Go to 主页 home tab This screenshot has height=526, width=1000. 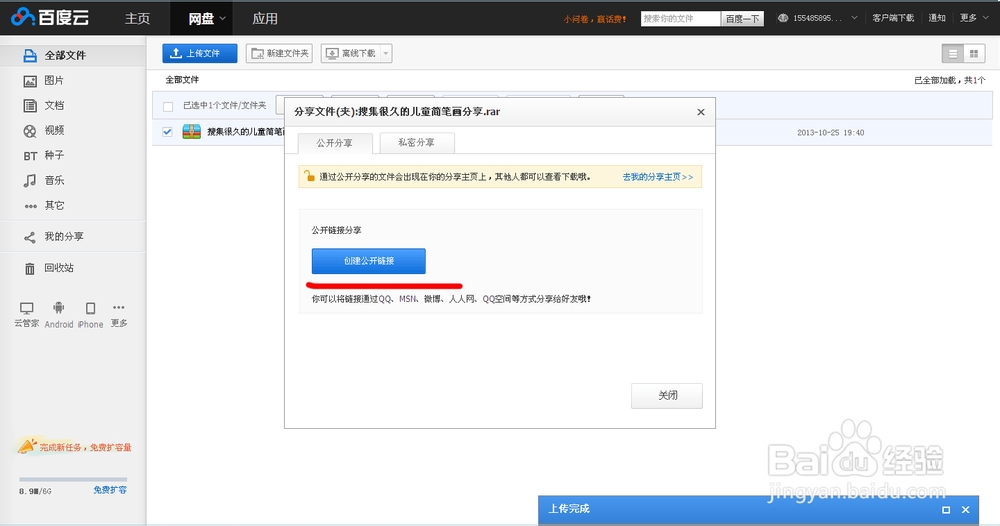click(137, 18)
